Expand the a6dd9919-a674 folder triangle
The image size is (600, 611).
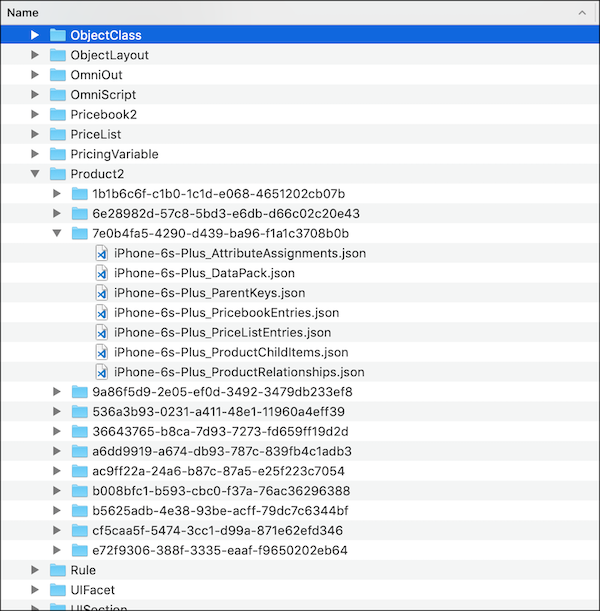pos(57,451)
